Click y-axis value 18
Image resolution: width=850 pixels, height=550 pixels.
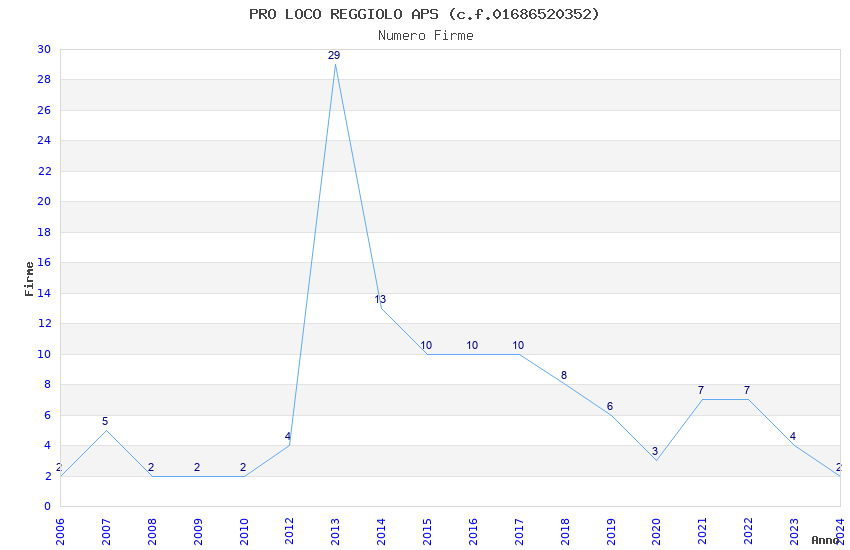[x=44, y=232]
